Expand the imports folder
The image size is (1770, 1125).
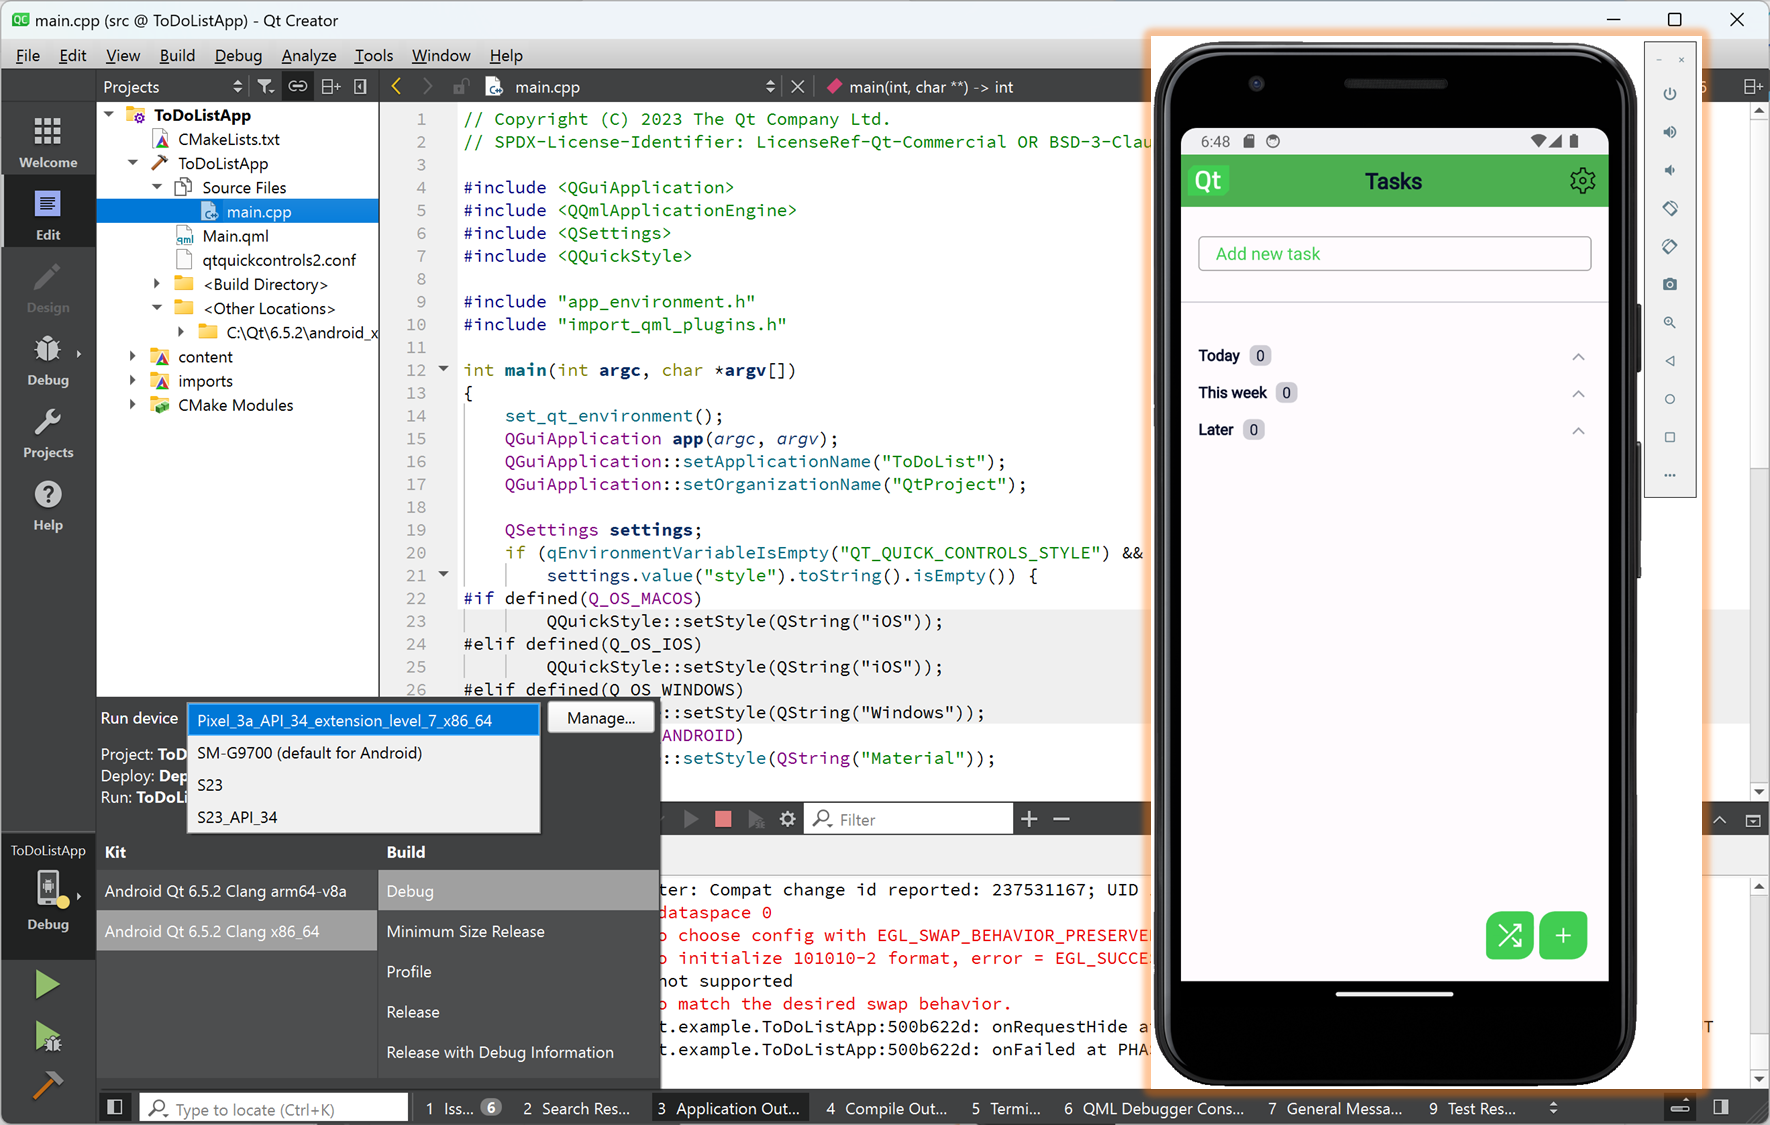pyautogui.click(x=133, y=380)
